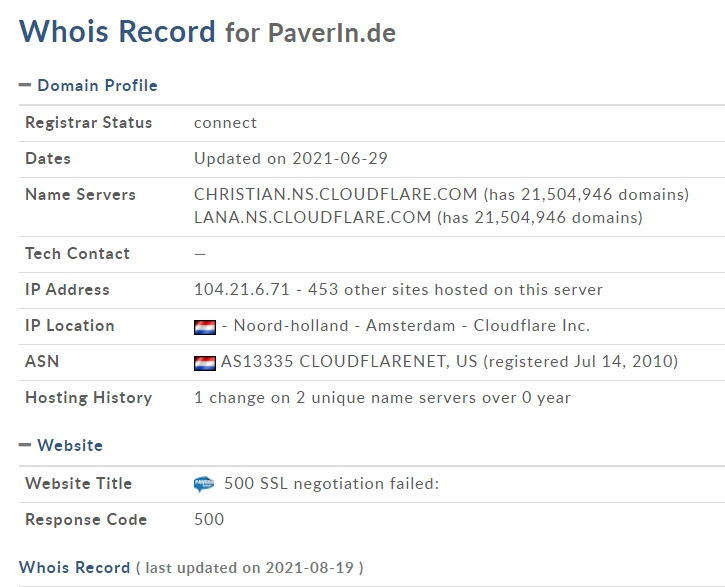Click the flag icon in ASN row
Screen dimensions: 725x587
click(x=205, y=363)
